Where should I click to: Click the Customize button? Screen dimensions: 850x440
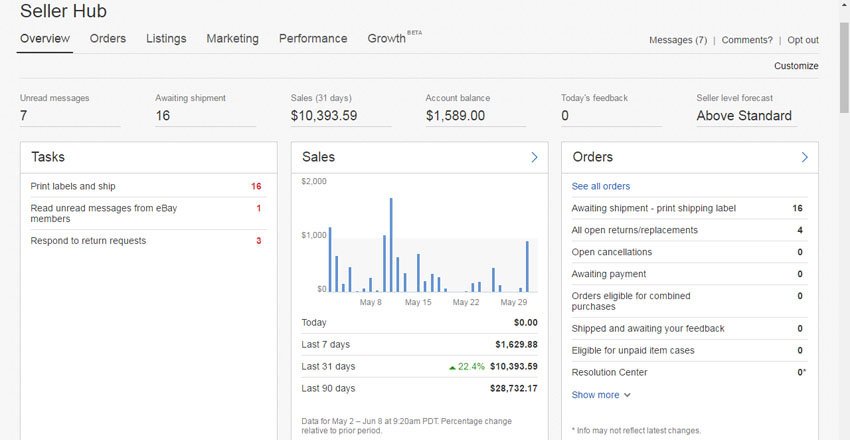point(796,66)
